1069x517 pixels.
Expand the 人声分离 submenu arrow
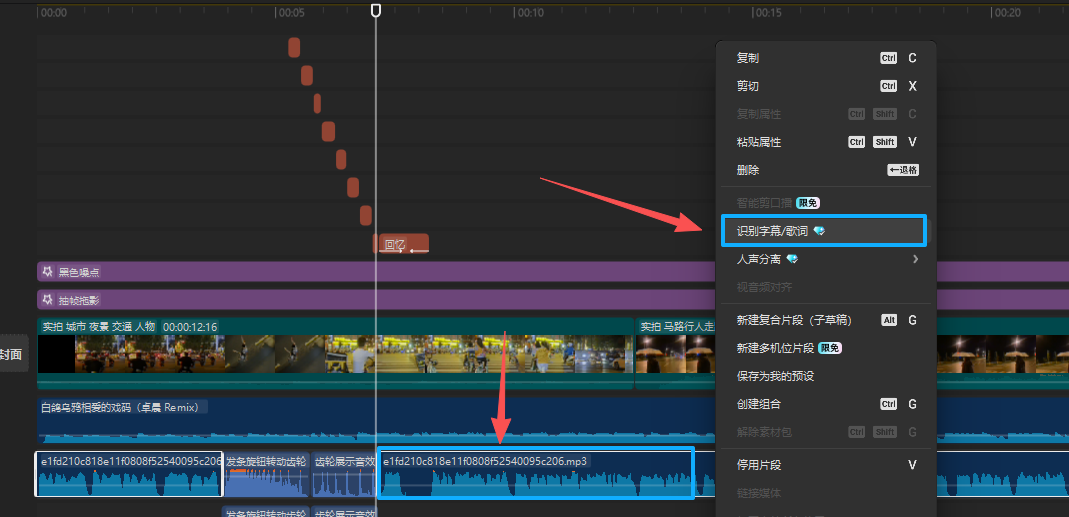(915, 259)
